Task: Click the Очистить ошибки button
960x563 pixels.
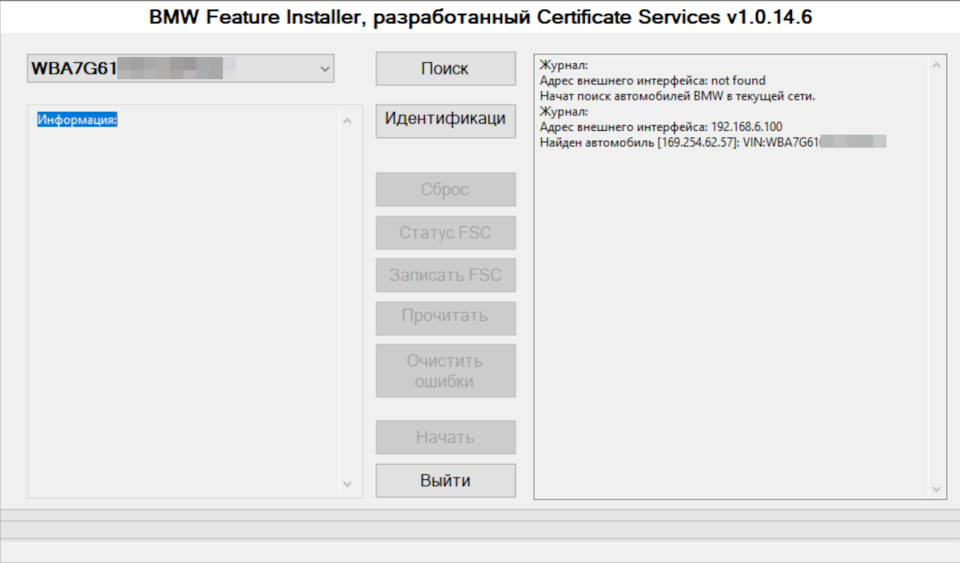Action: [x=445, y=371]
